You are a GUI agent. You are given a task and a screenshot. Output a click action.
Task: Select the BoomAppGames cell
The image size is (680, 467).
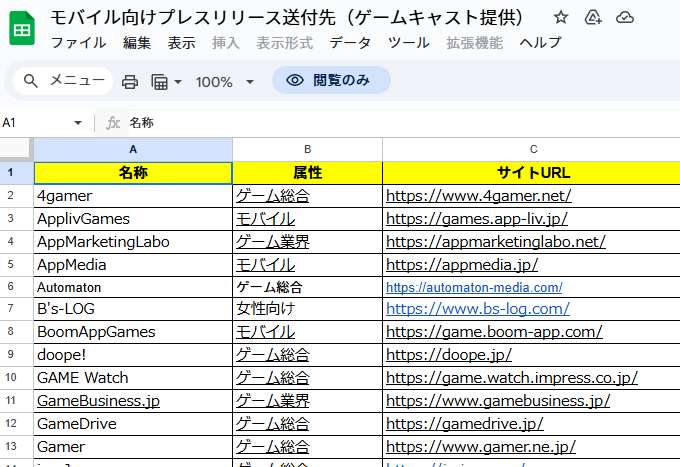tap(133, 332)
